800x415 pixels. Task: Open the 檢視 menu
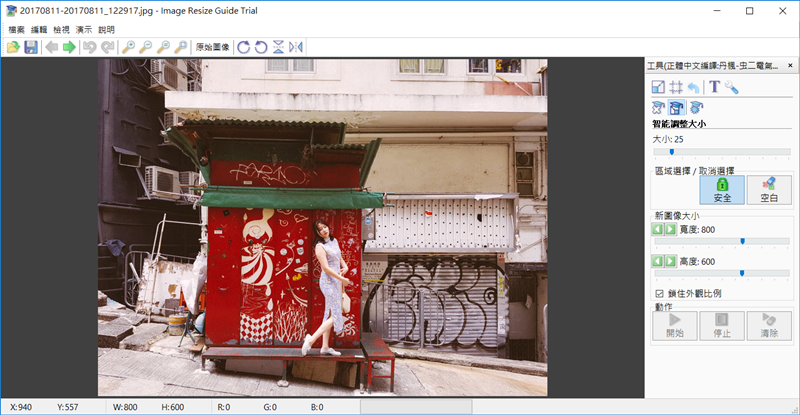pyautogui.click(x=61, y=29)
